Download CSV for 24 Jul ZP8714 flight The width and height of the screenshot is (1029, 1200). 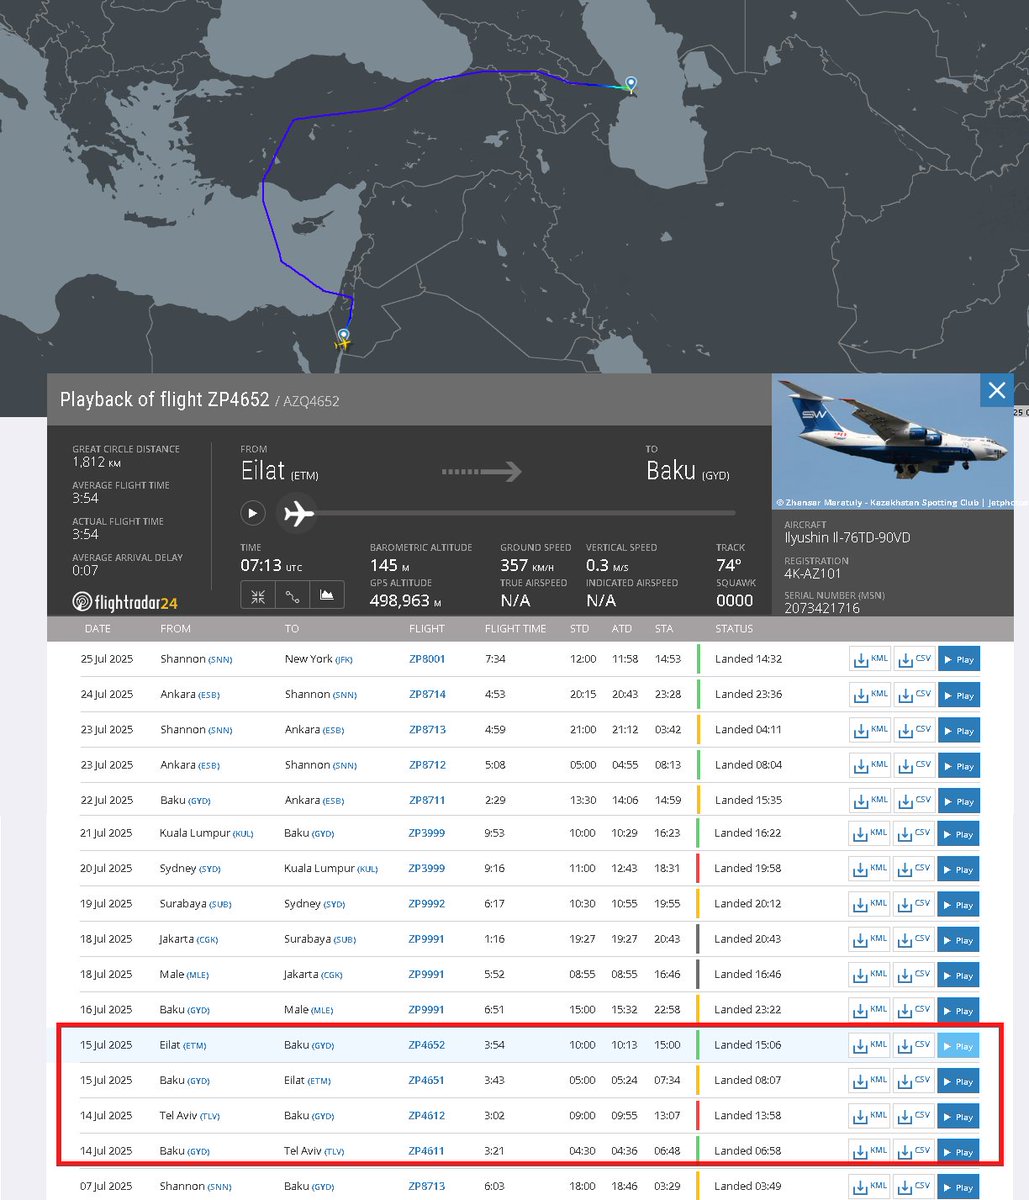coord(914,695)
